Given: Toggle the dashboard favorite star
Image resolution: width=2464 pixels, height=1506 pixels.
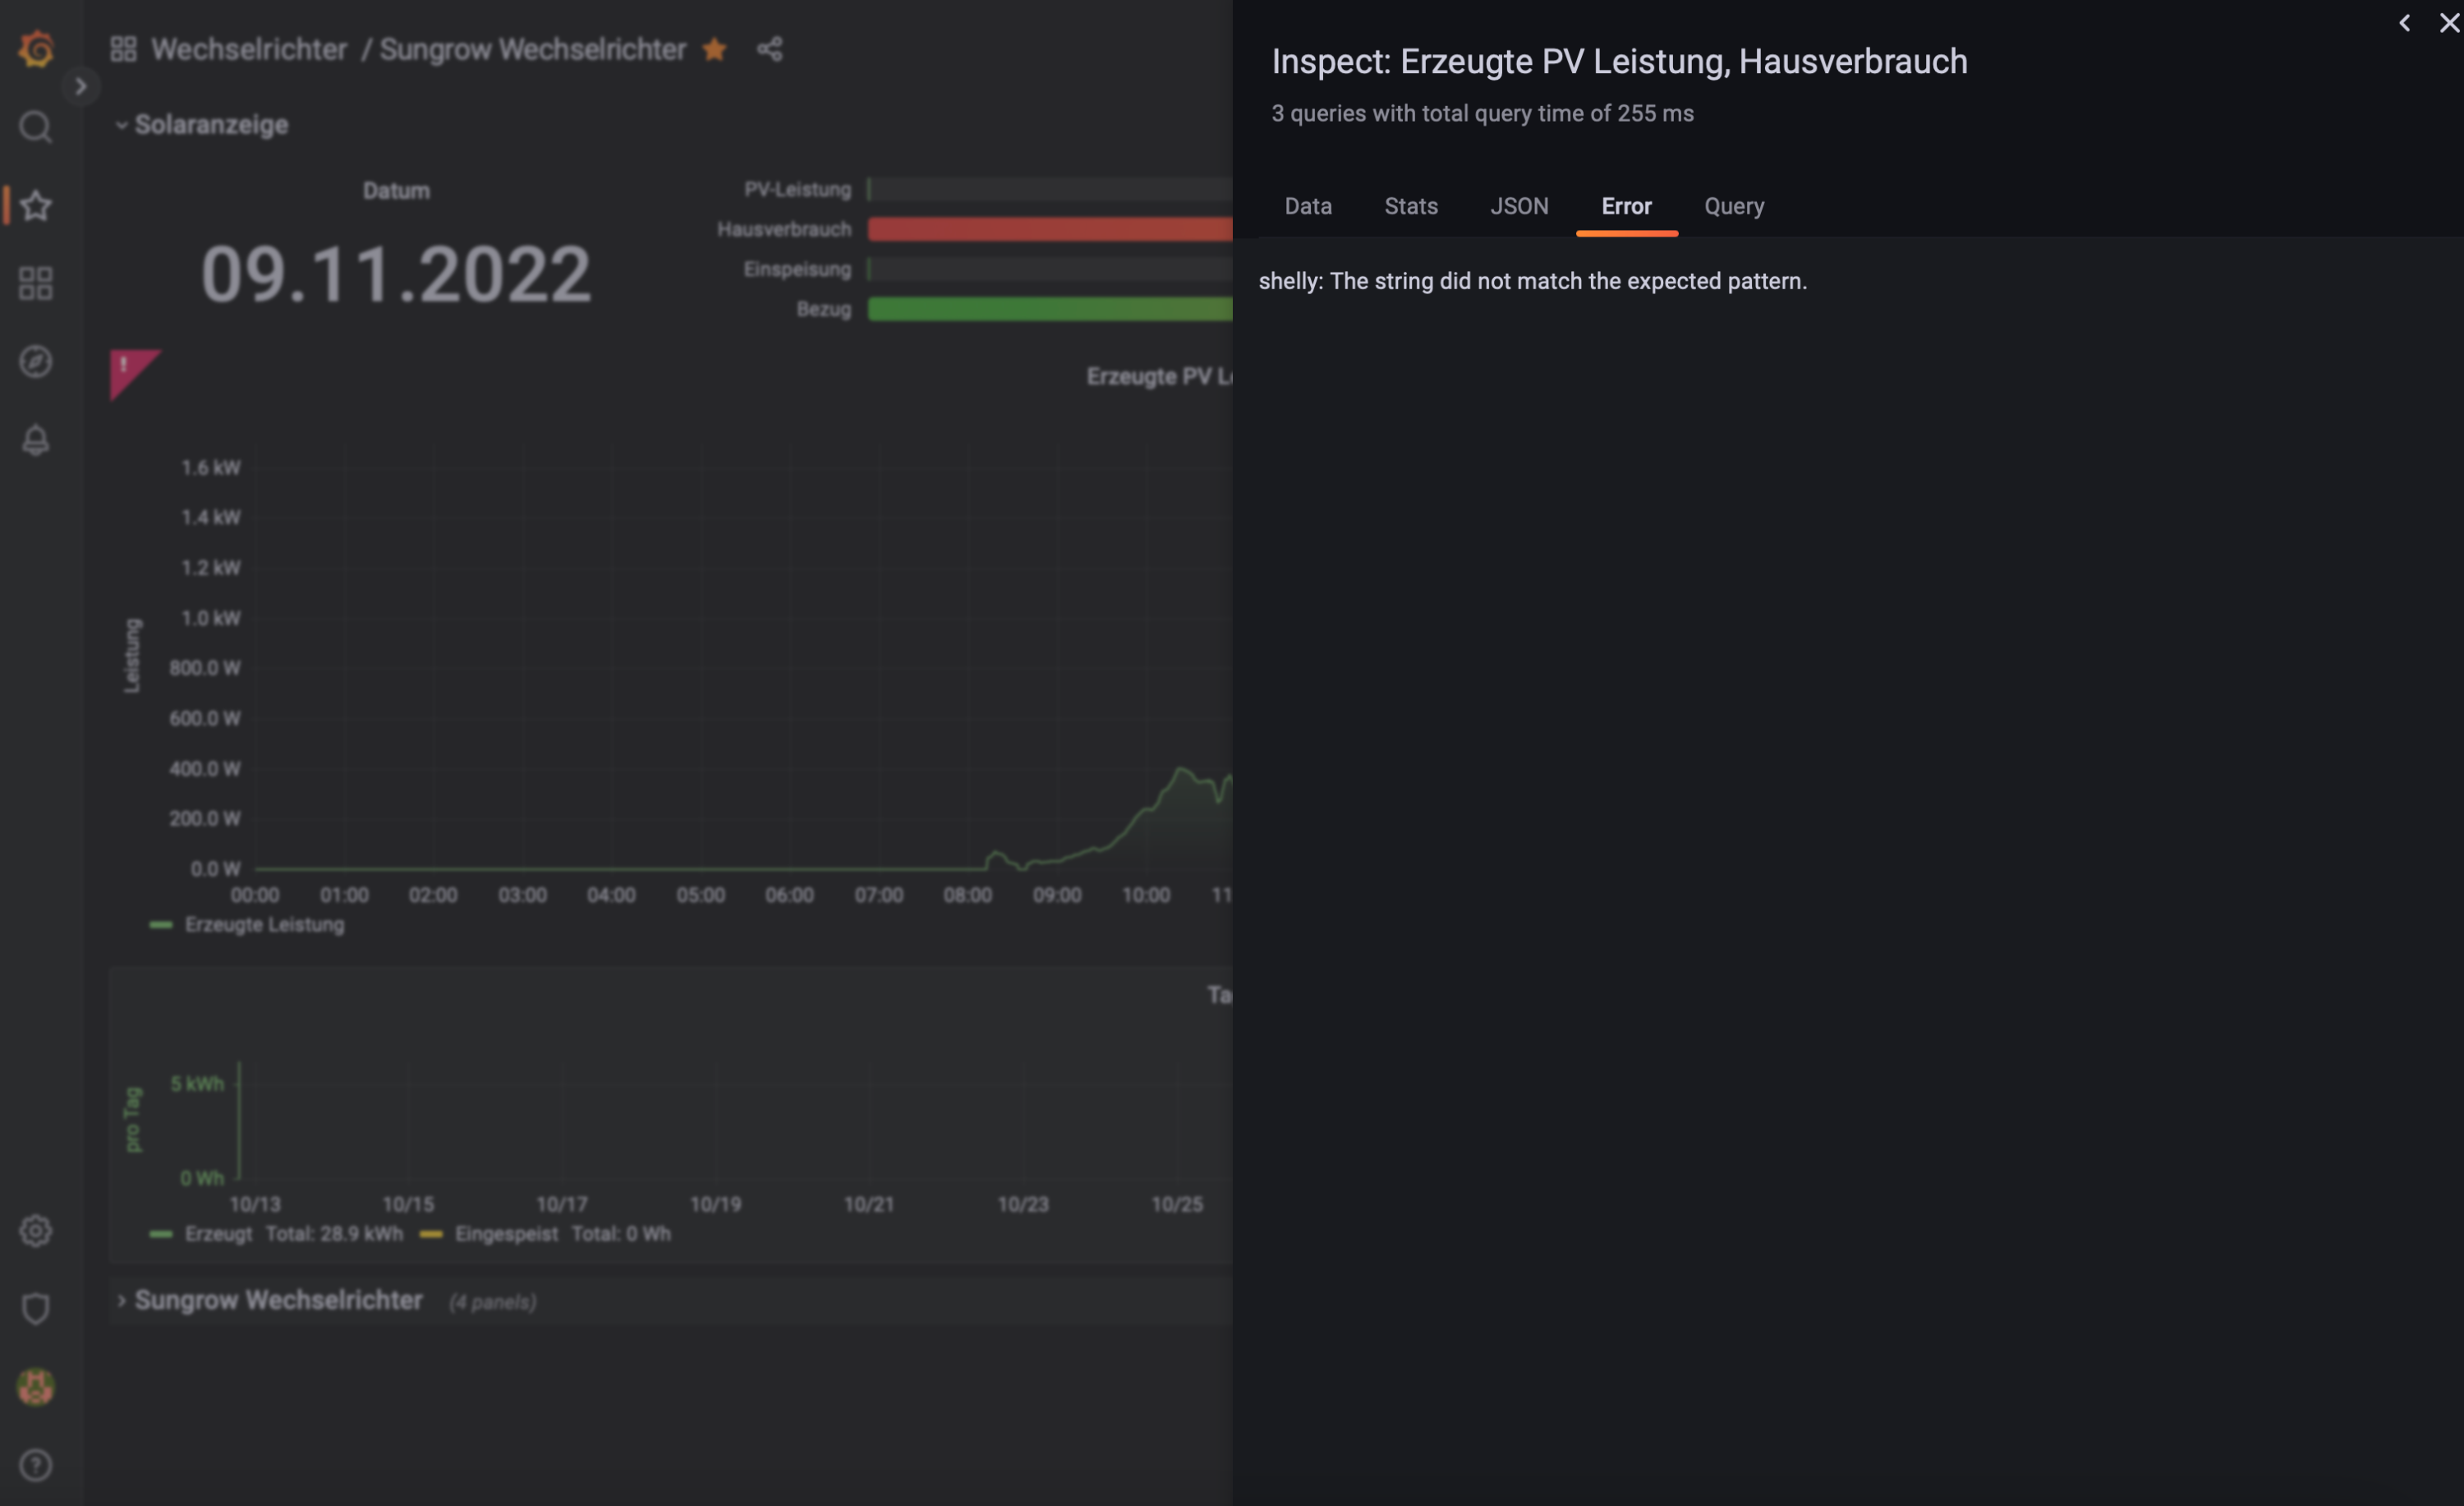Looking at the screenshot, I should (714, 49).
